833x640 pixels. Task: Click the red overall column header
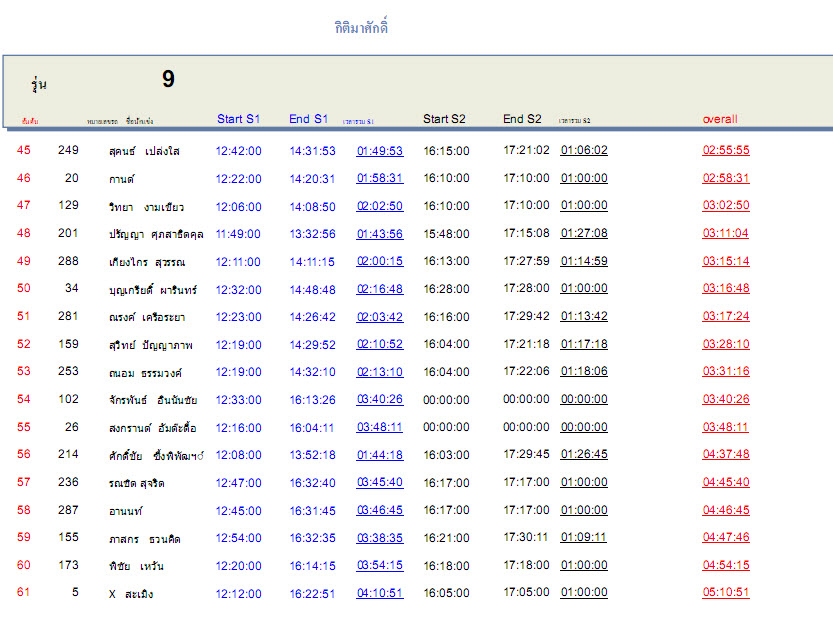pos(720,119)
